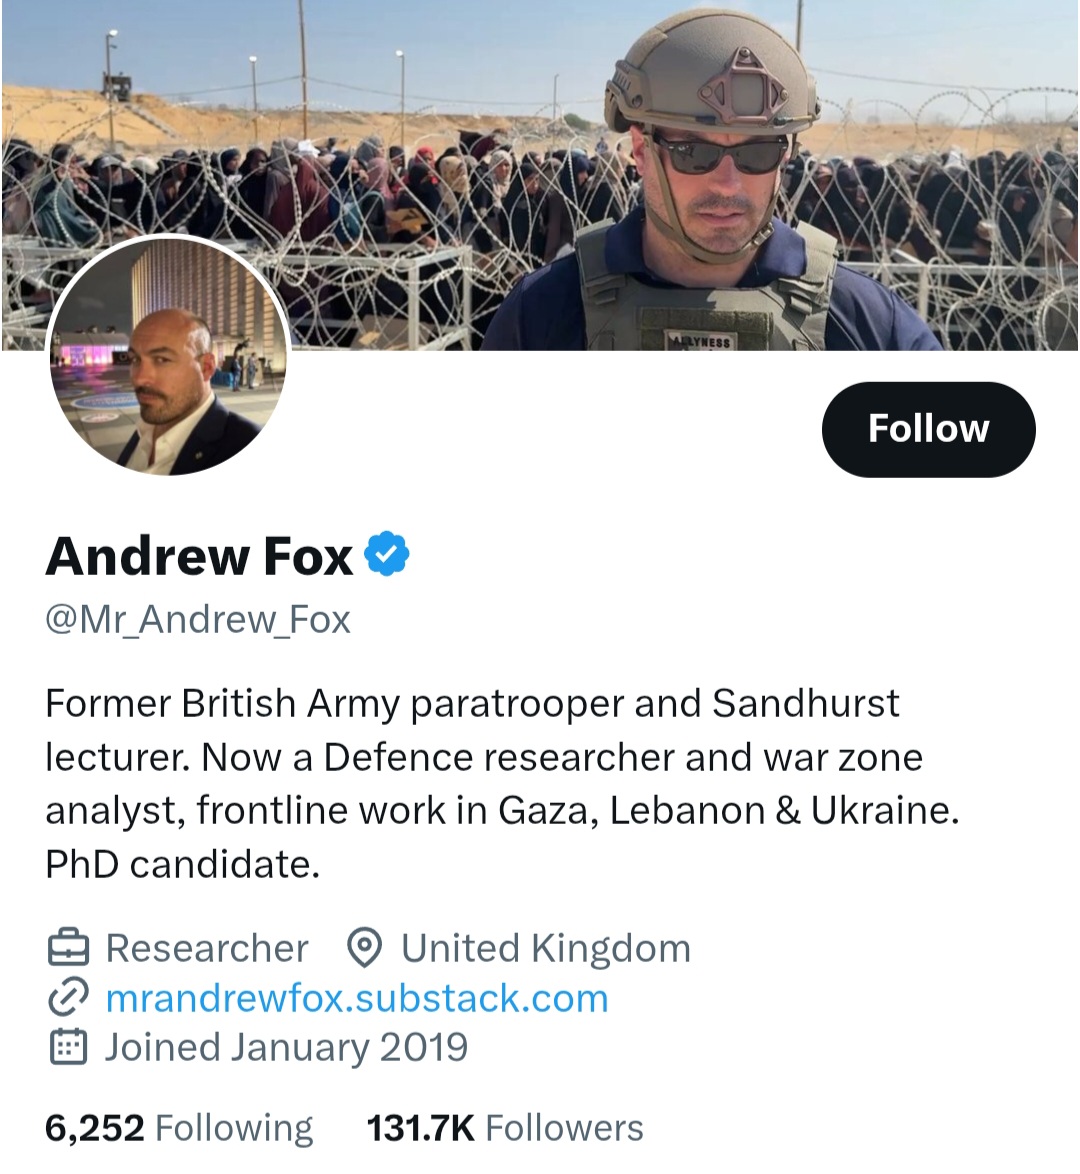Screen dimensions: 1080x1174
Task: Click the chain link icon
Action: pos(69,998)
